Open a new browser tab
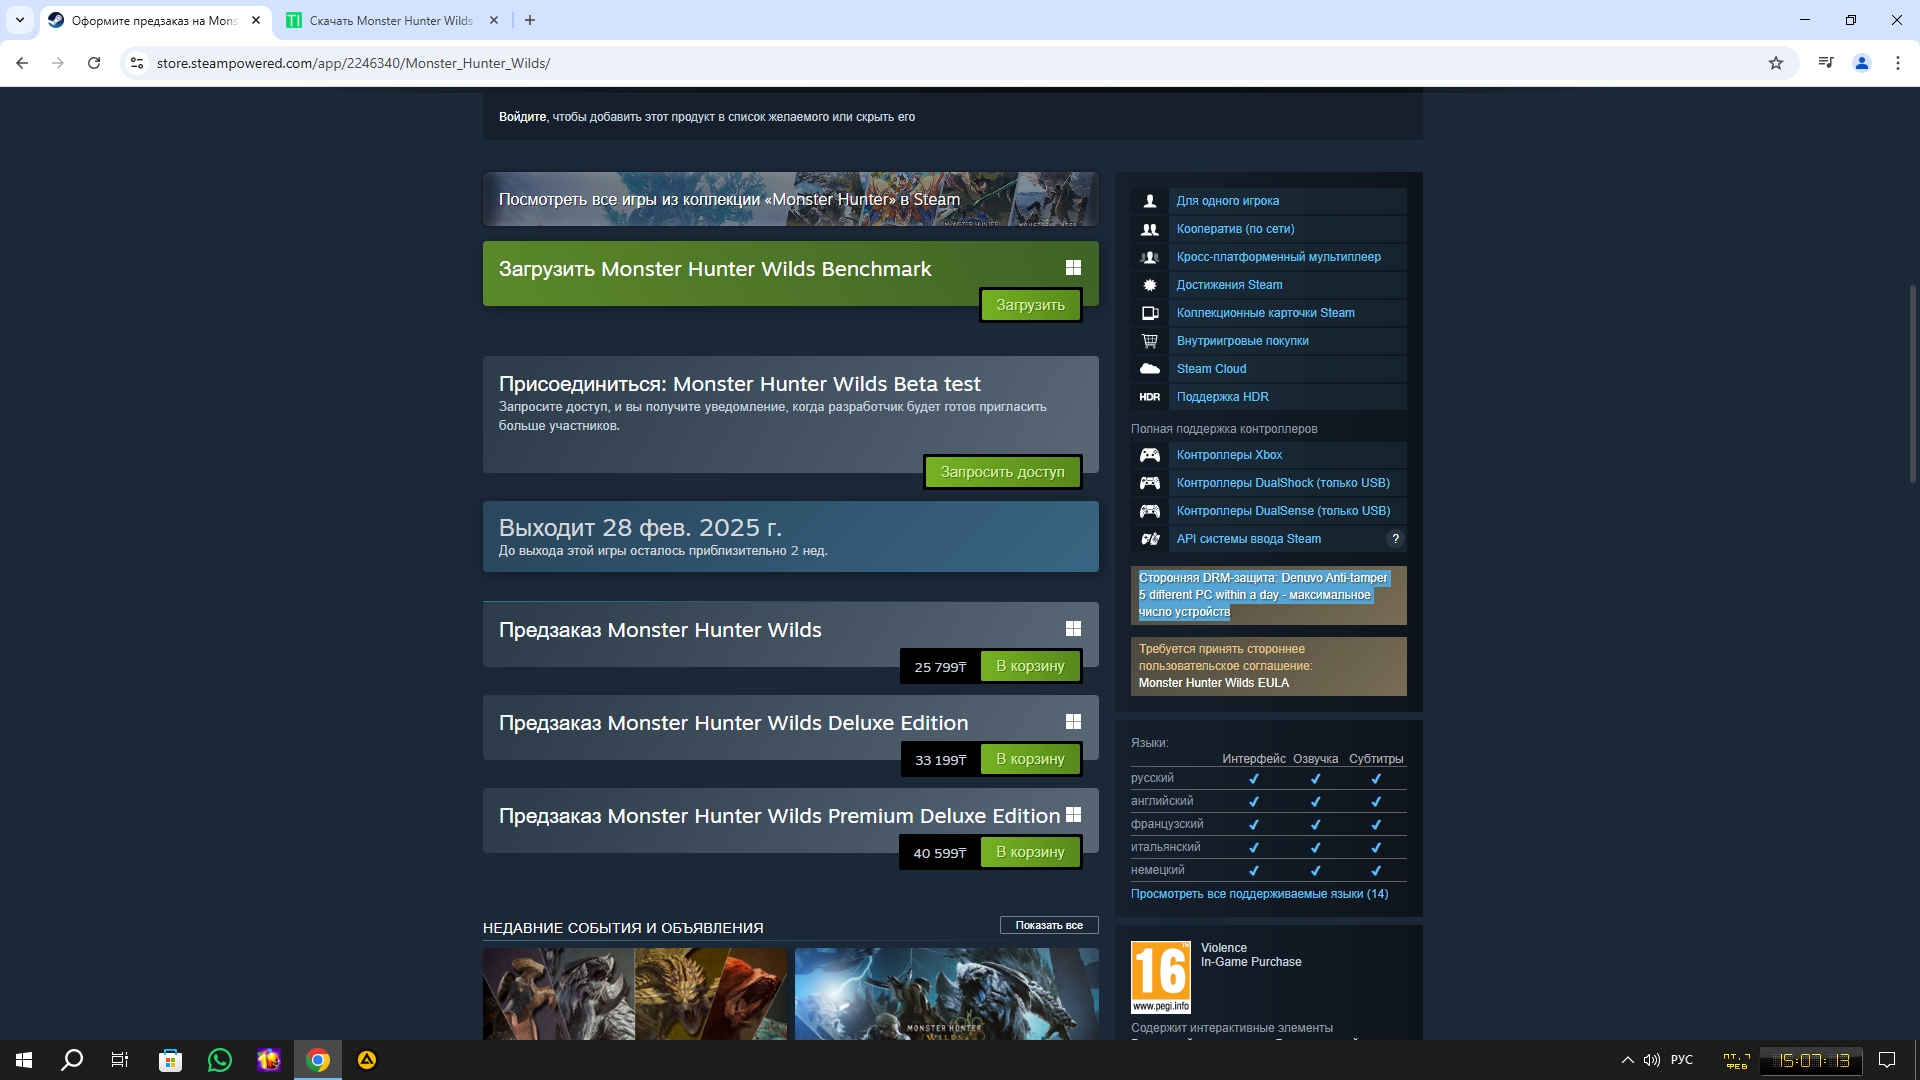This screenshot has width=1920, height=1080. (530, 20)
